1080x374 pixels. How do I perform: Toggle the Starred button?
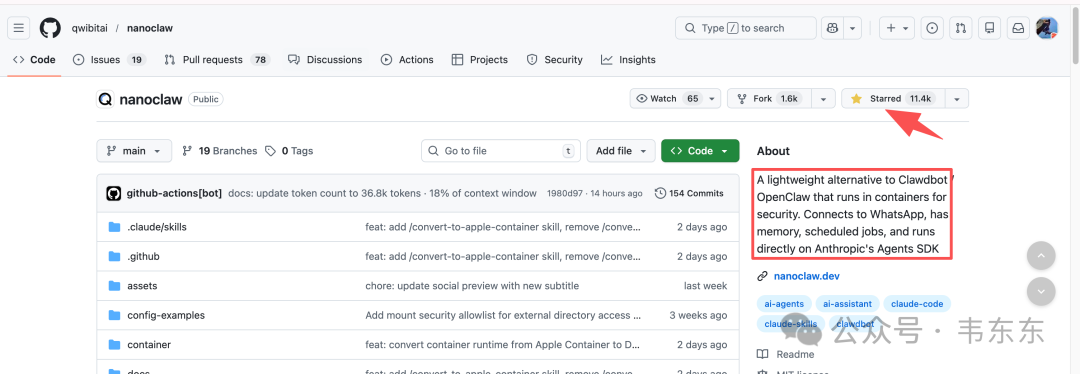click(893, 98)
